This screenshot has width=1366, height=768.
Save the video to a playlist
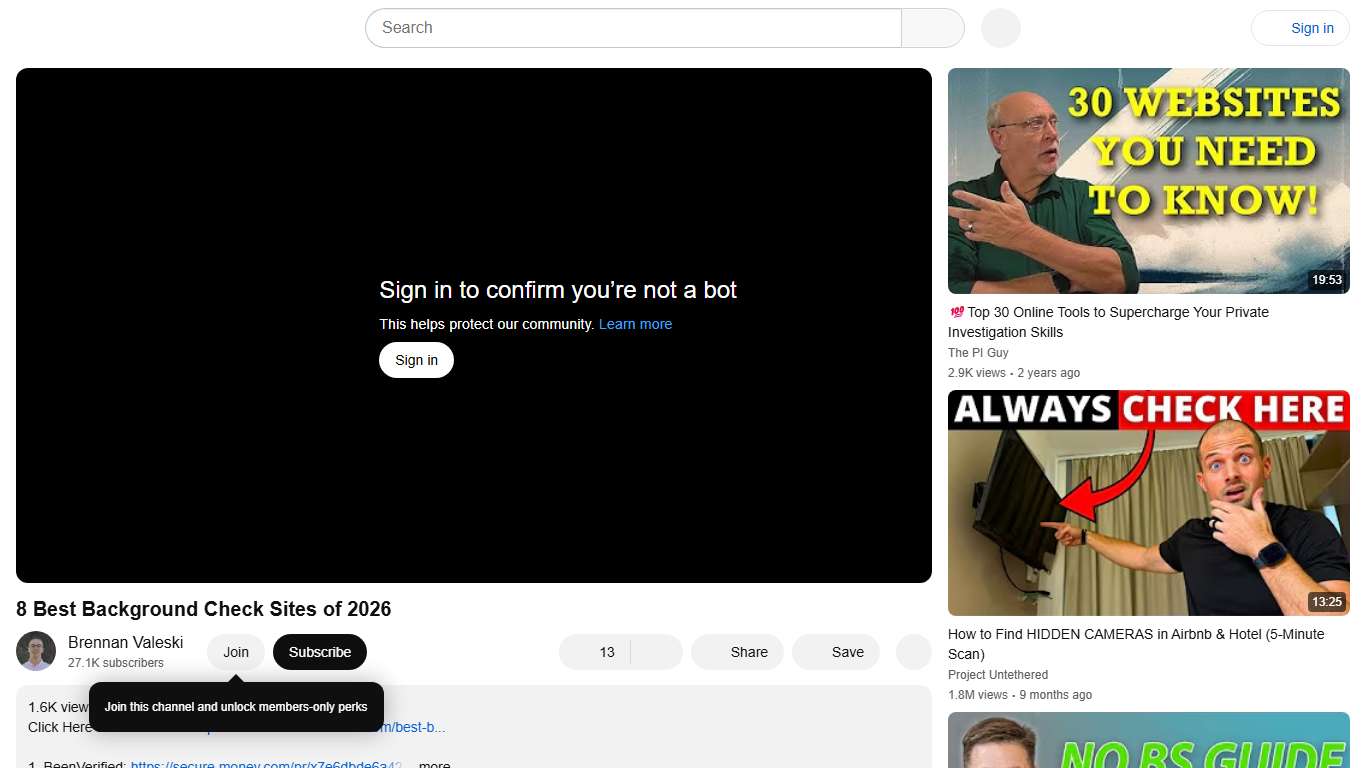point(836,651)
